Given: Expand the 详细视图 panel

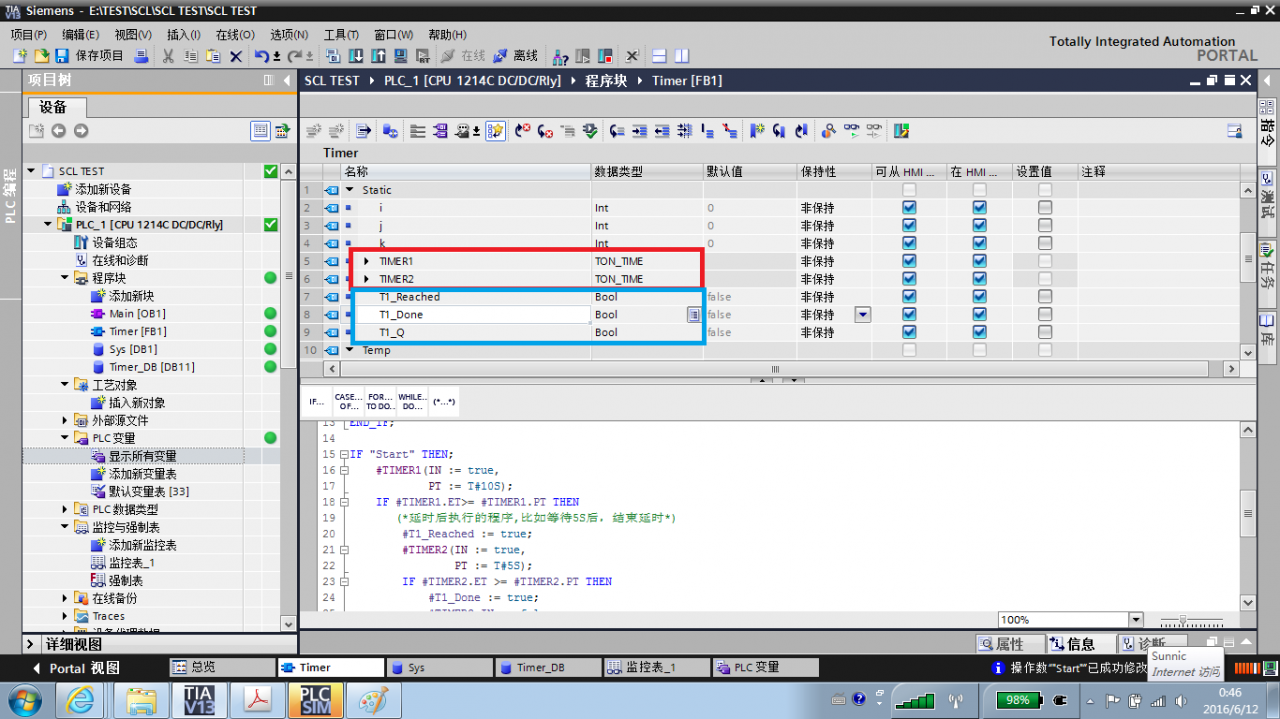Looking at the screenshot, I should pos(30,644).
